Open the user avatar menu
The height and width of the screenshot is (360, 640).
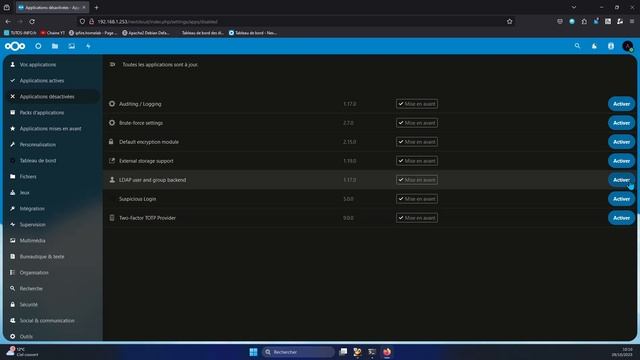pyautogui.click(x=628, y=46)
